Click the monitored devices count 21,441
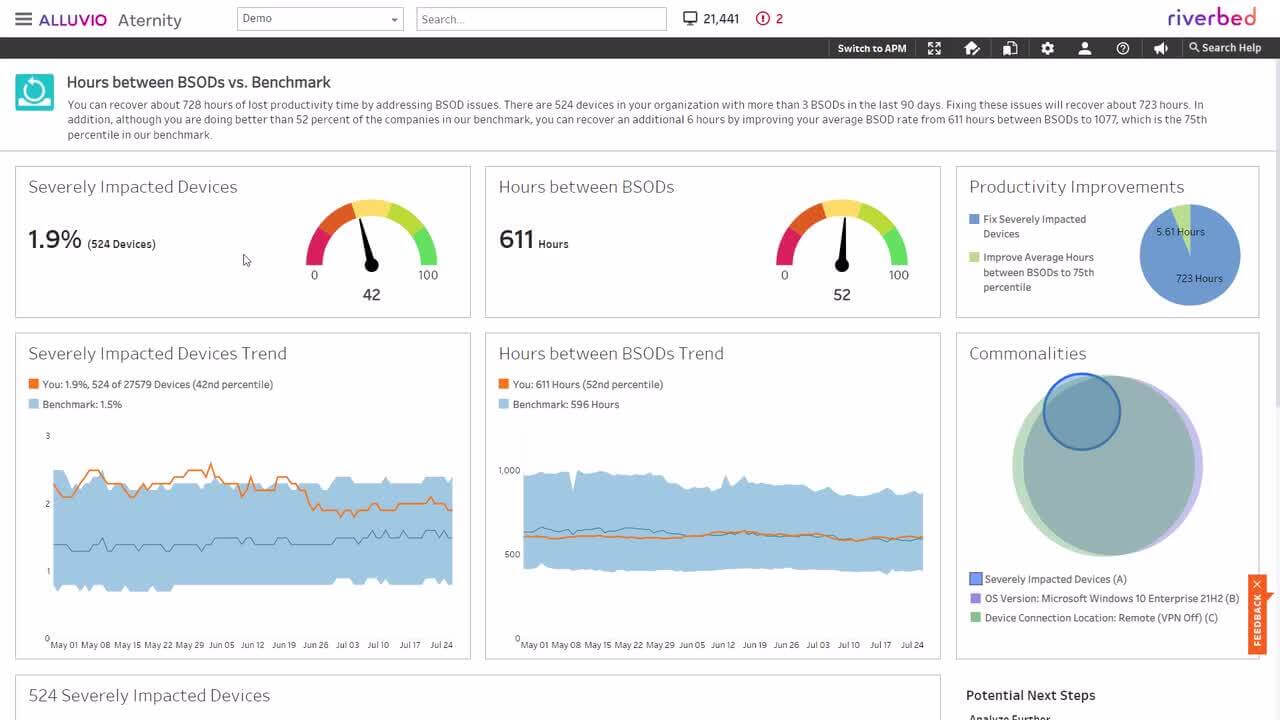 click(711, 19)
